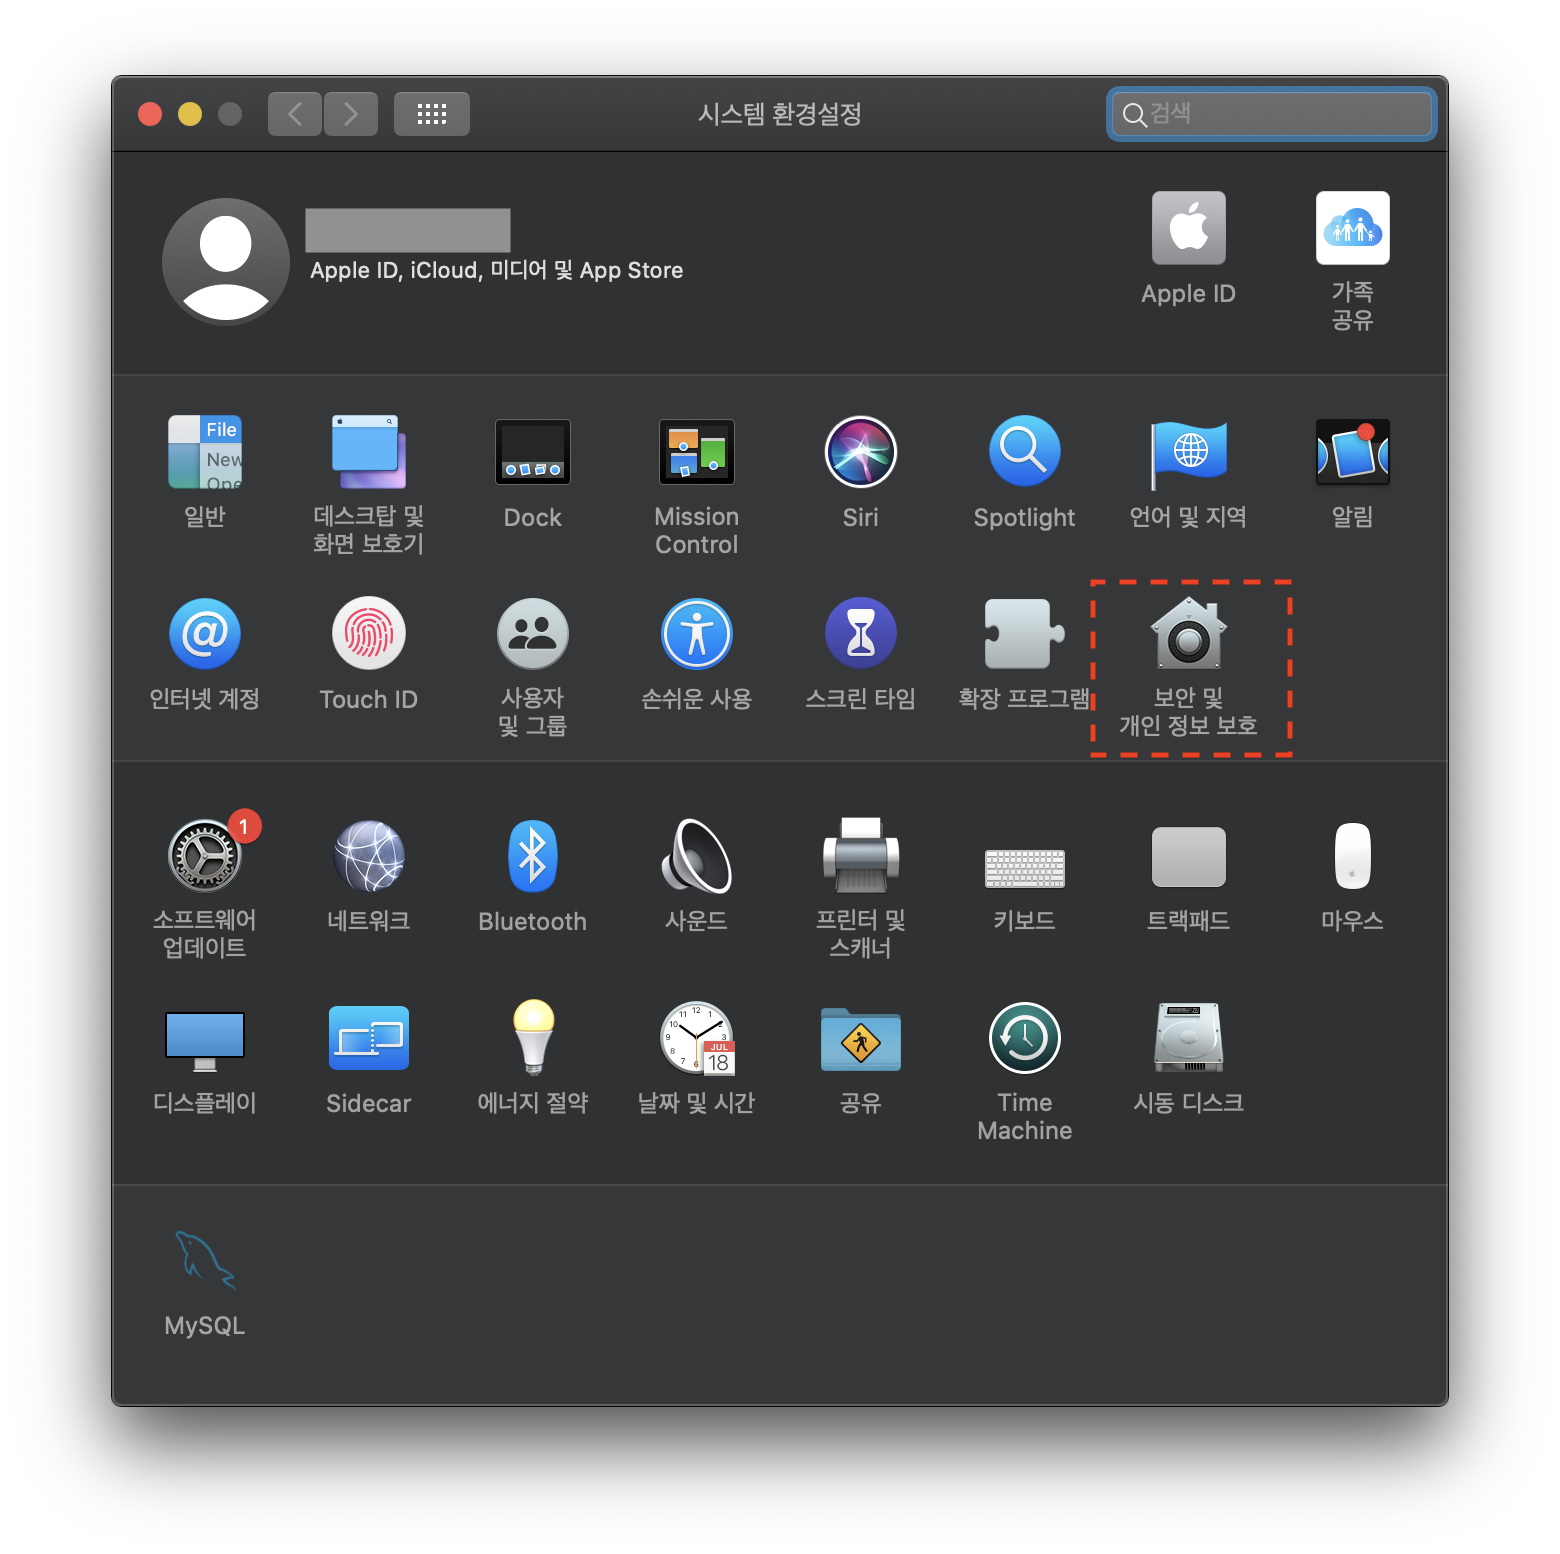
Task: Open the MySQL preference pane
Action: pyautogui.click(x=205, y=1260)
